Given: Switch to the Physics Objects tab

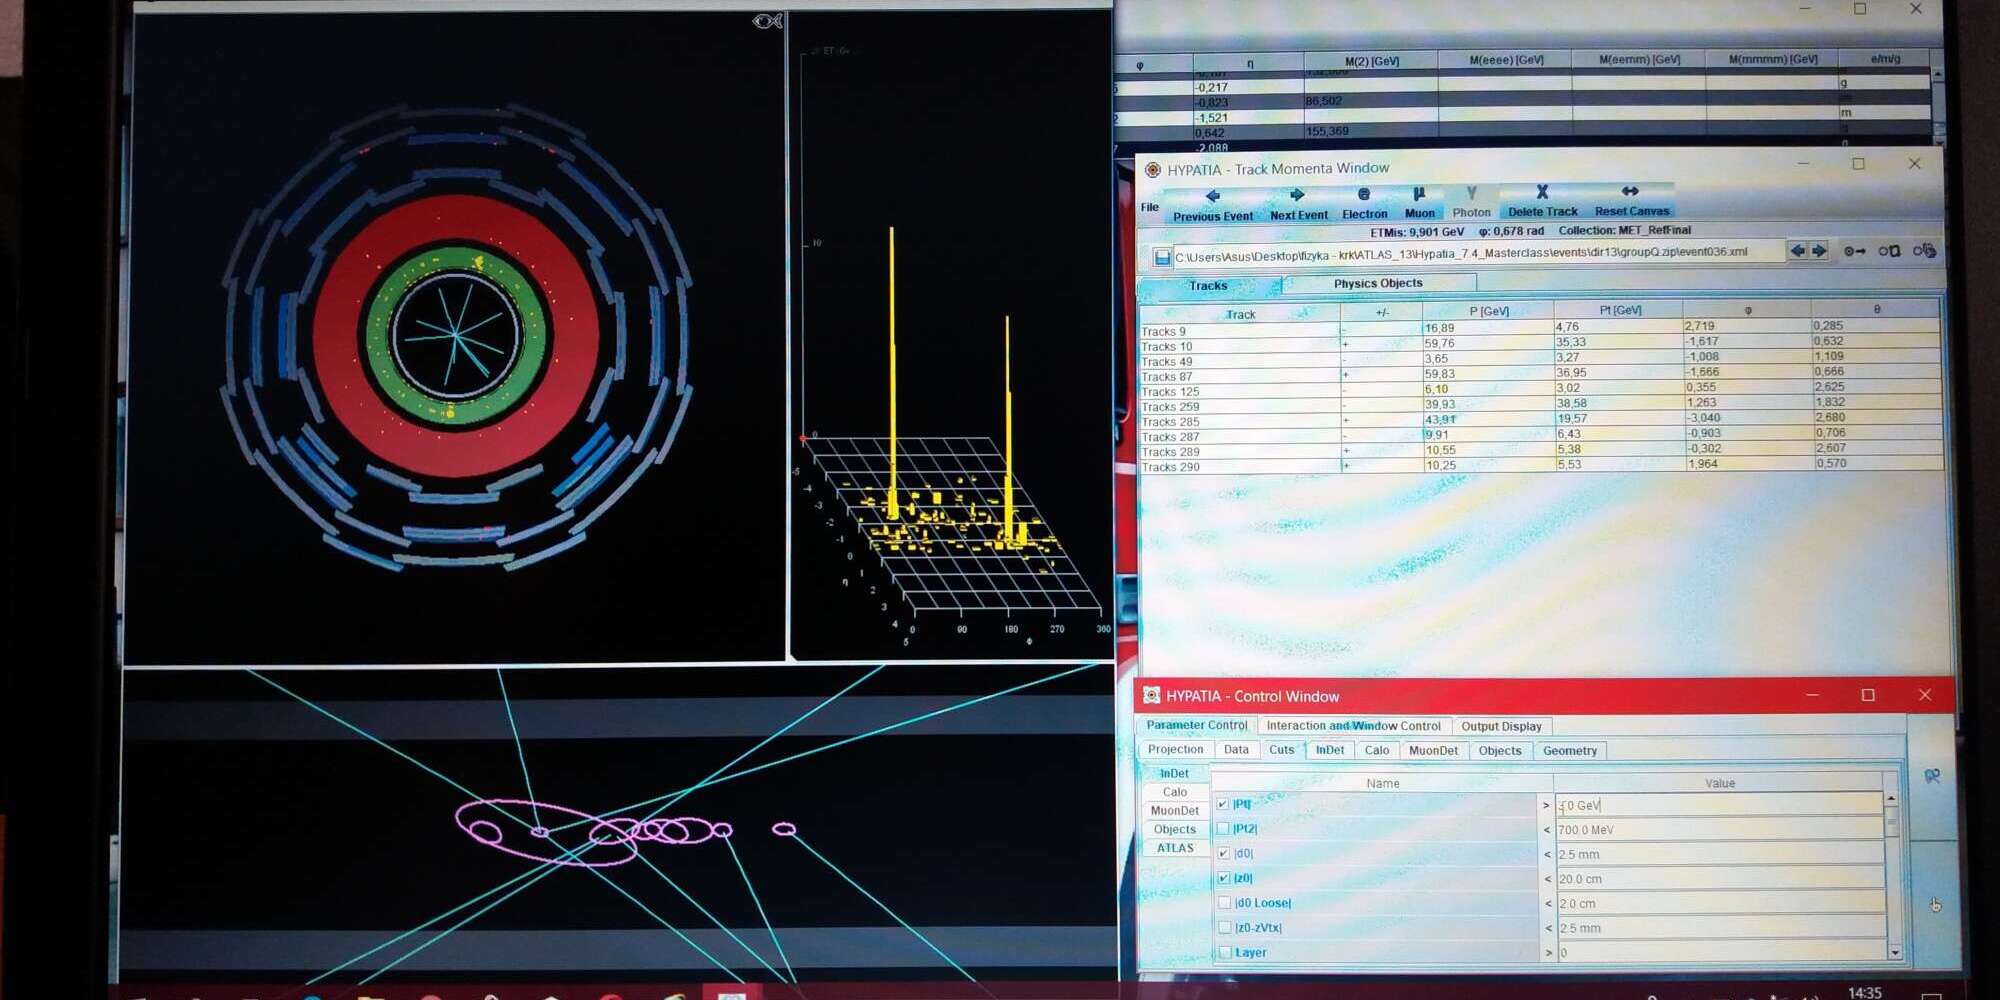Looking at the screenshot, I should click(x=1377, y=284).
